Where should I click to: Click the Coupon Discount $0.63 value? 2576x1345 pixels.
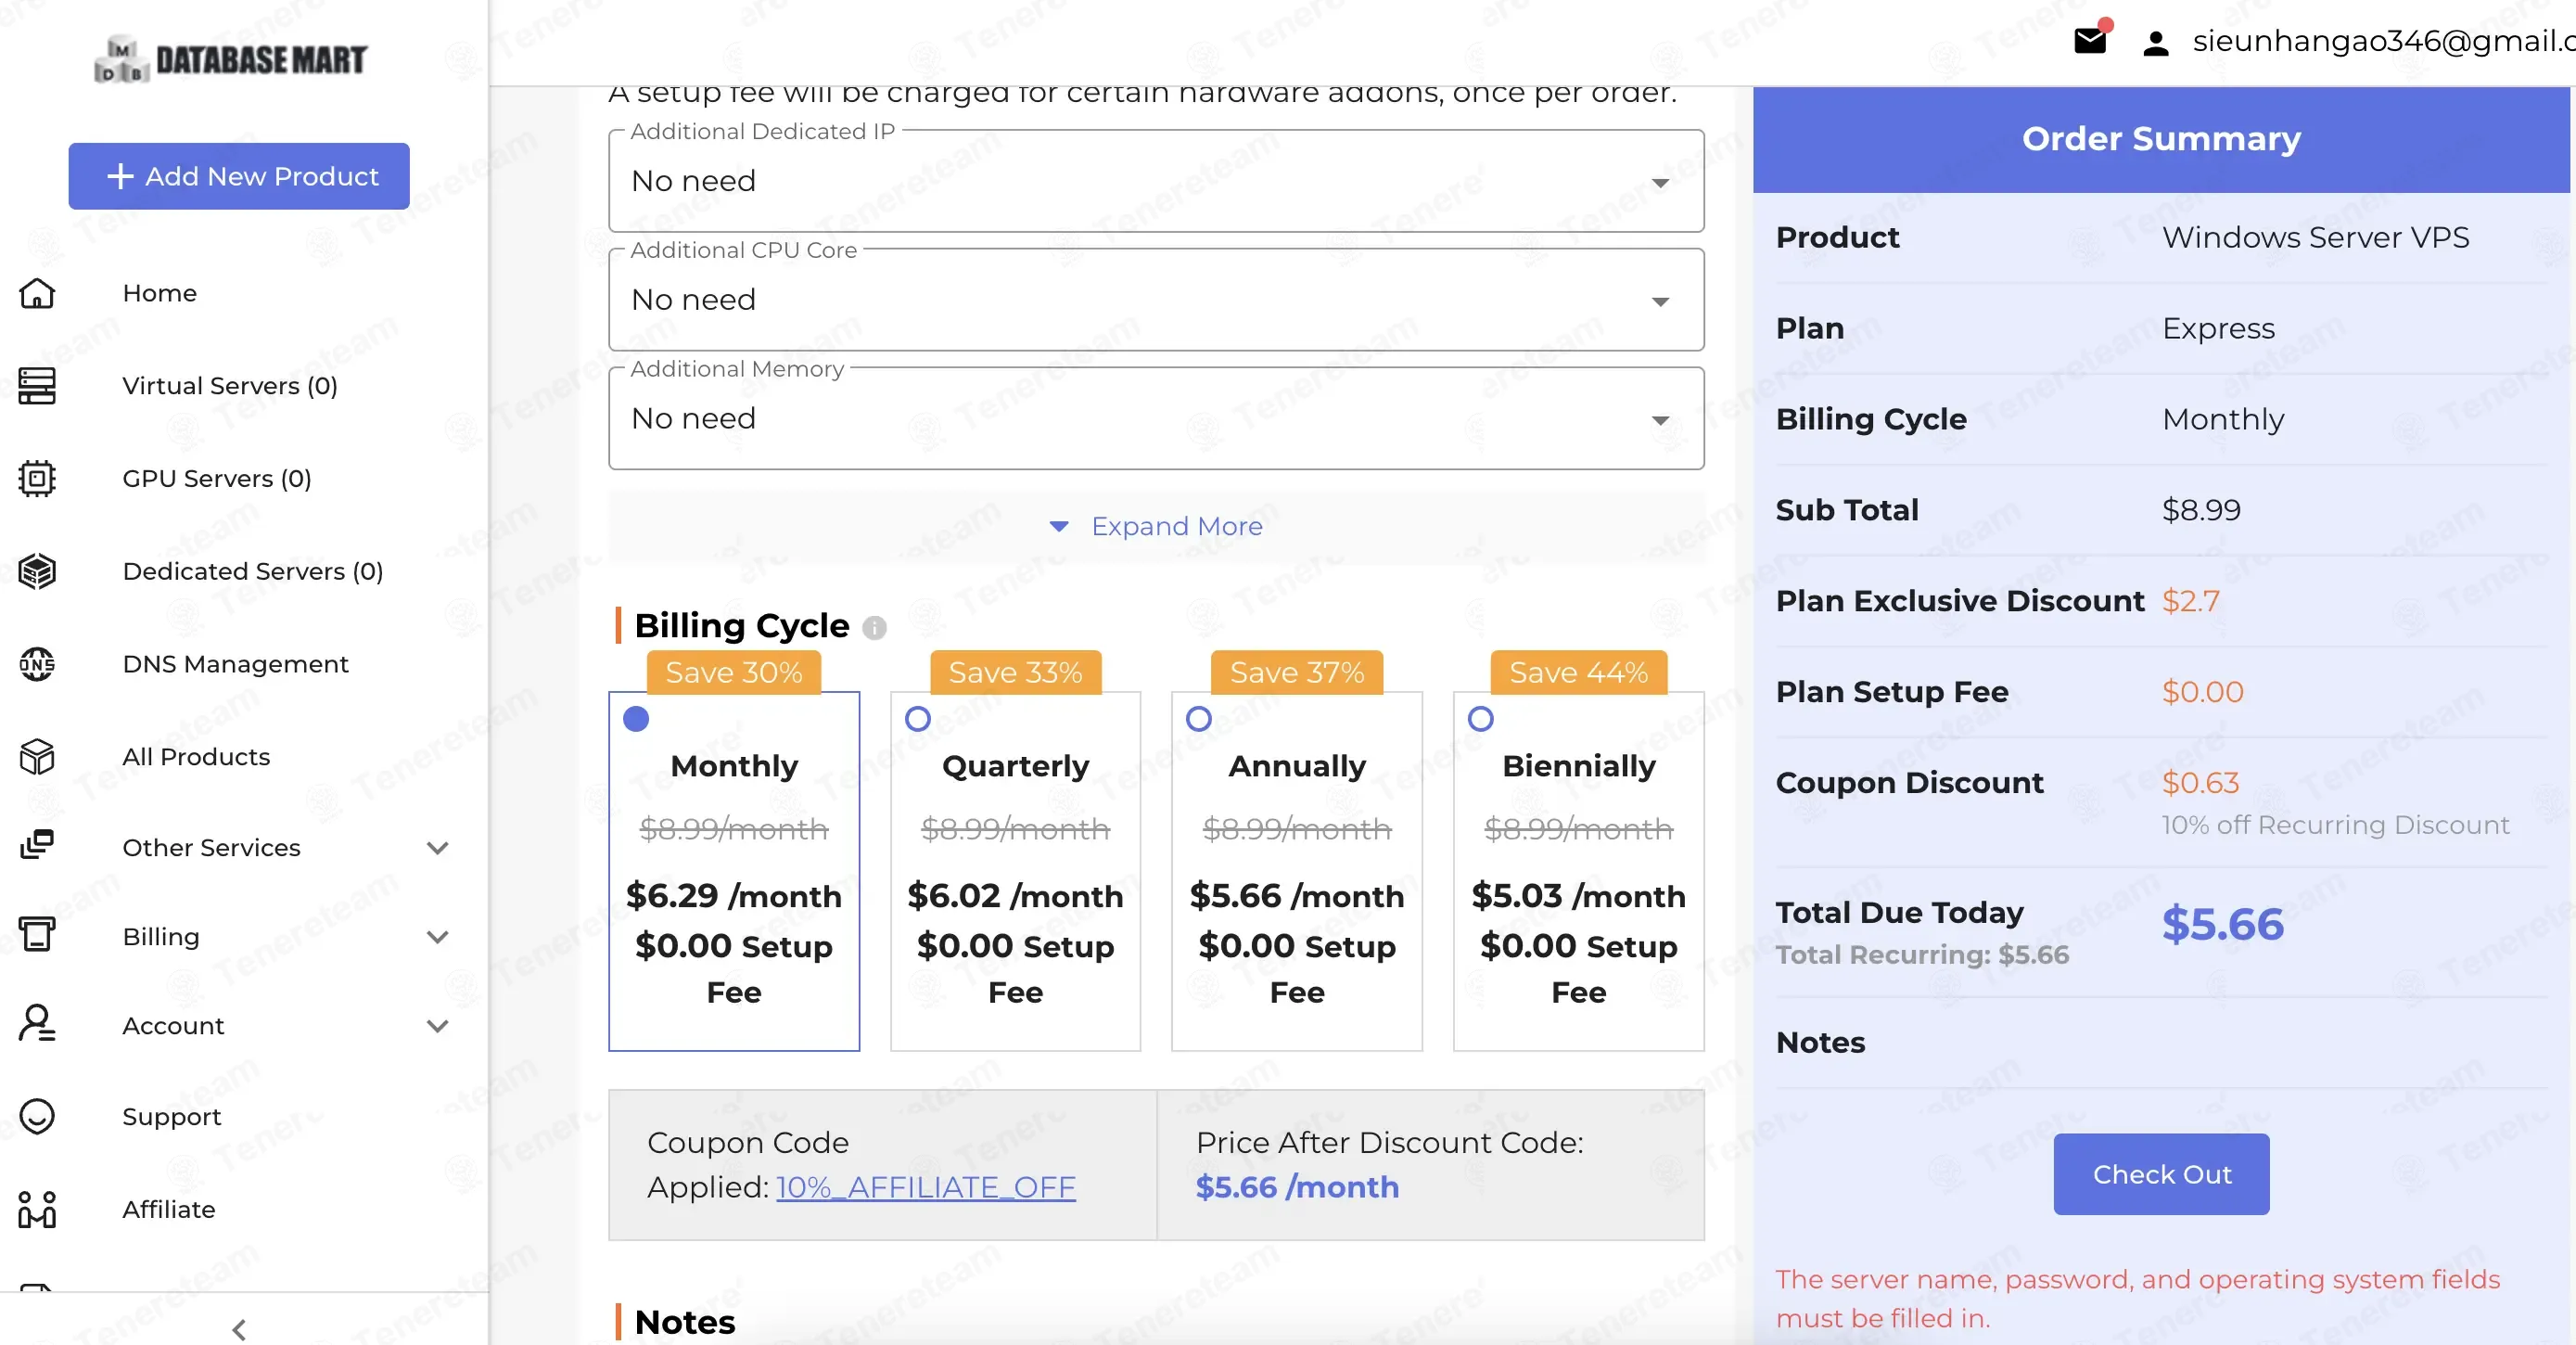[2200, 783]
